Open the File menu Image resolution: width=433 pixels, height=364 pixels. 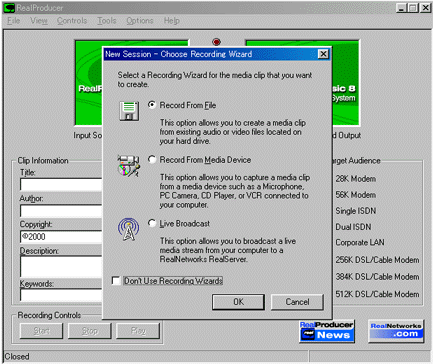coord(13,21)
